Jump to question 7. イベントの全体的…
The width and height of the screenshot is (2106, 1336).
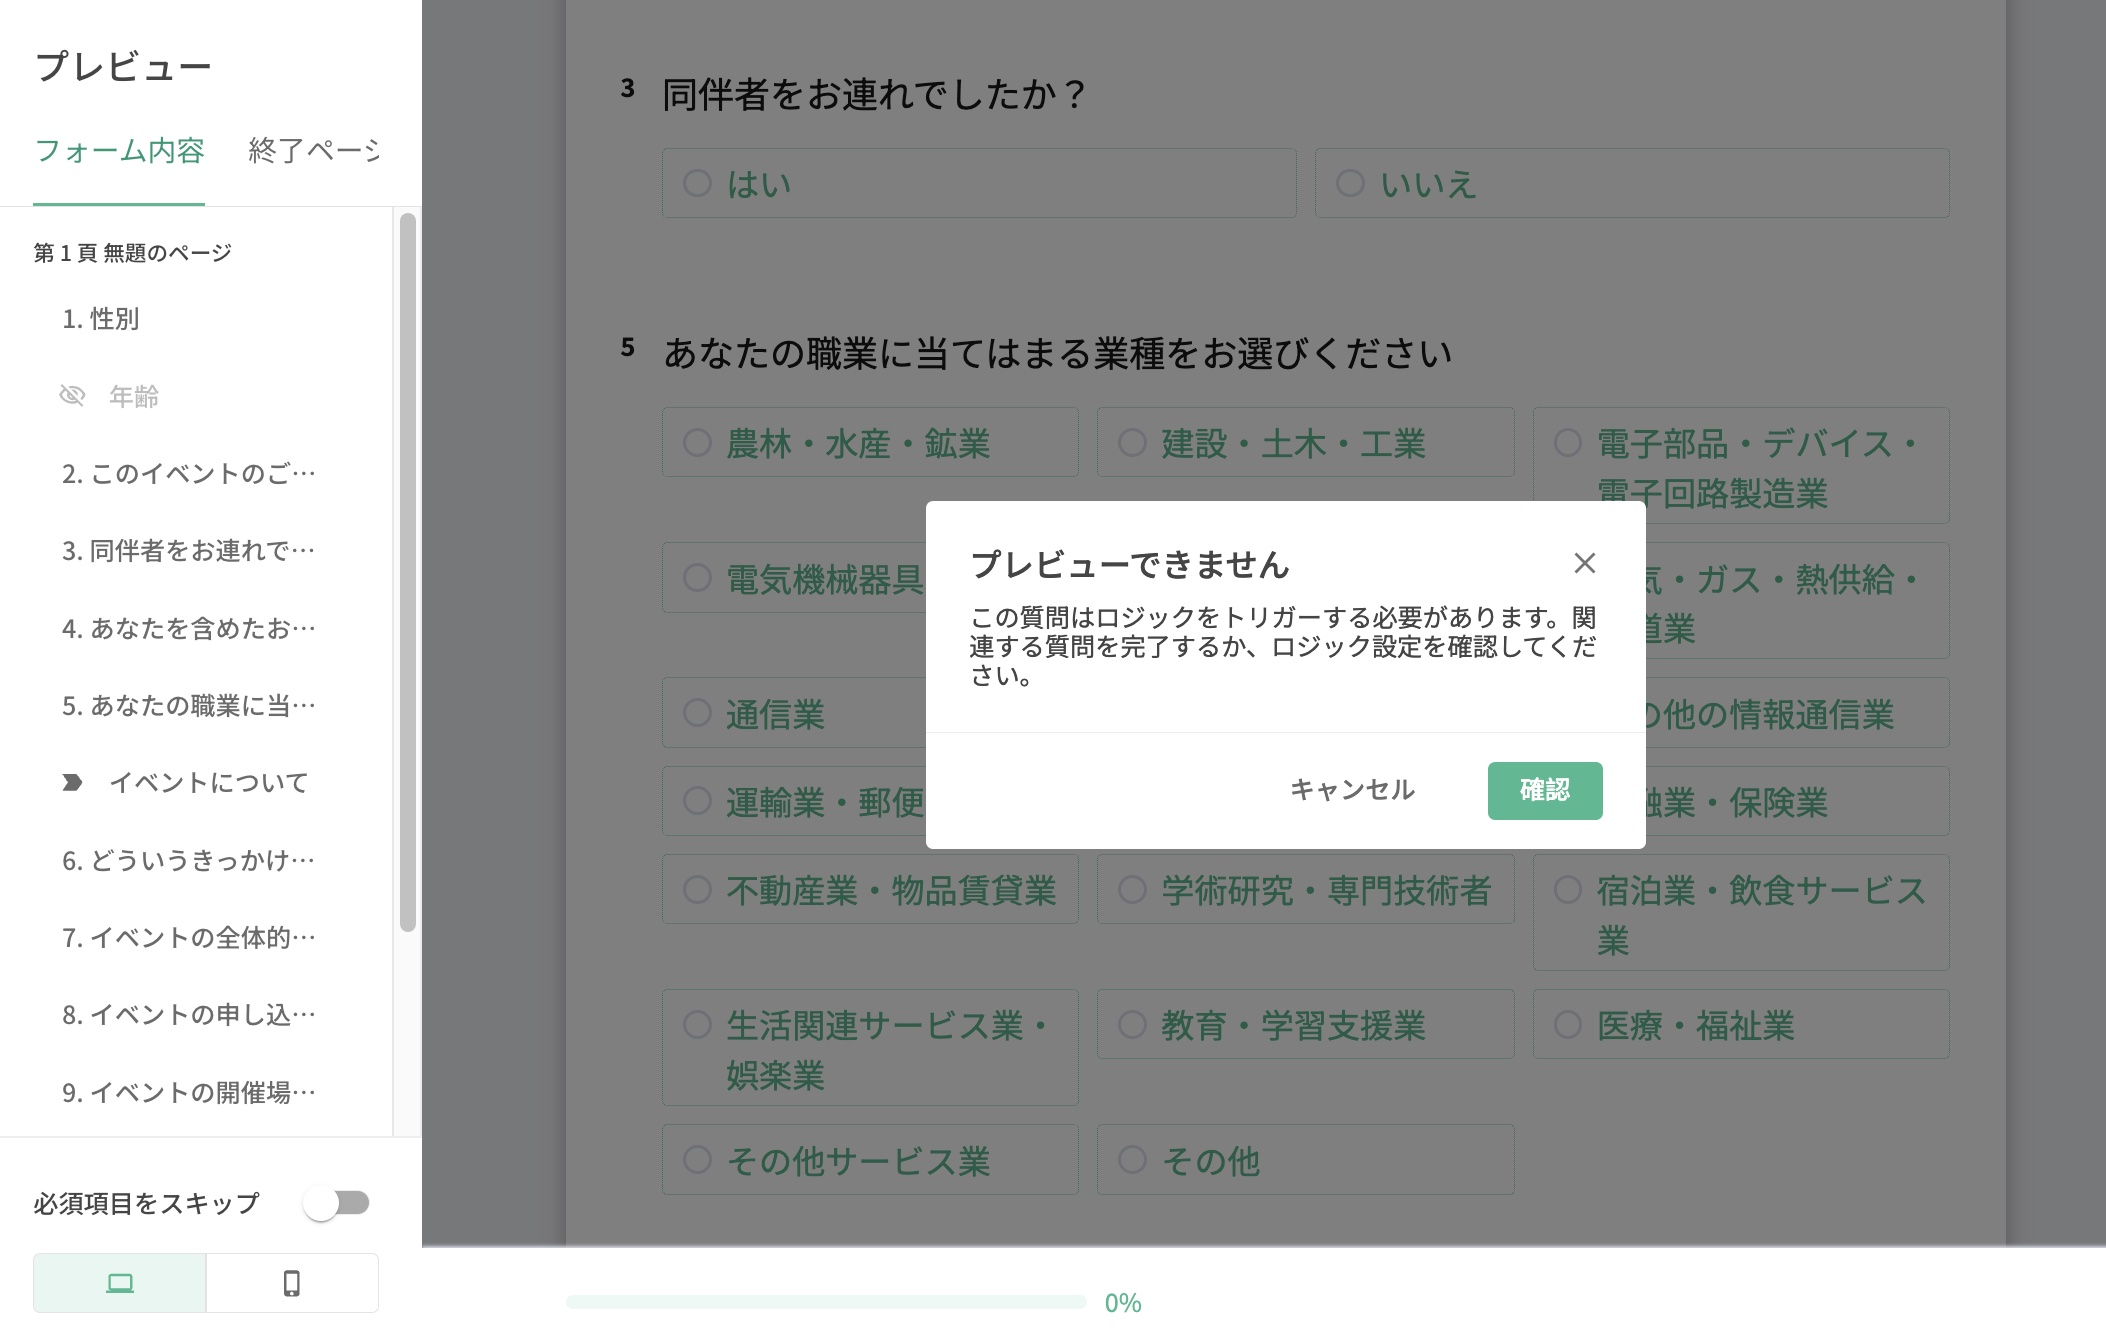coord(189,938)
